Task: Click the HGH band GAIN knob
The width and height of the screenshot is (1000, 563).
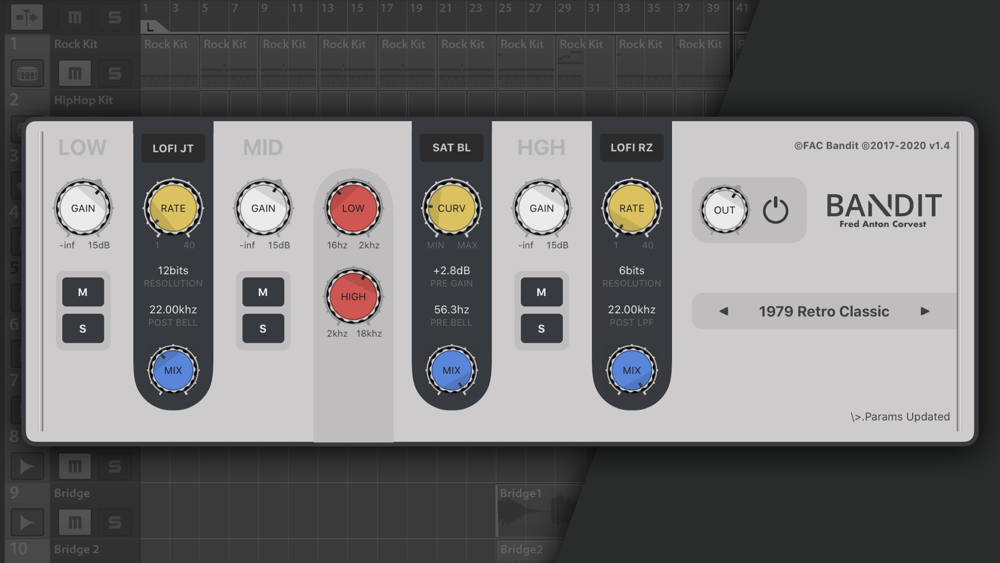Action: (x=541, y=208)
